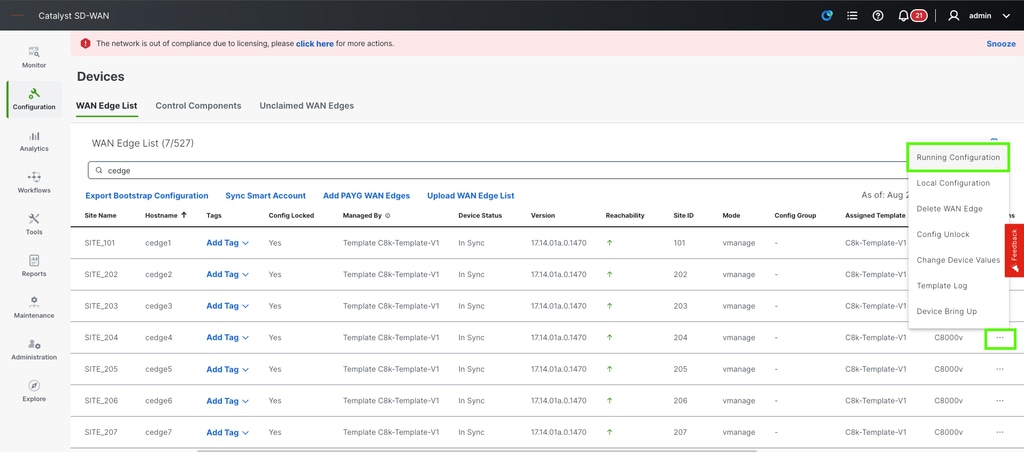Image resolution: width=1024 pixels, height=452 pixels.
Task: Open the task list icon in header
Action: click(x=852, y=16)
